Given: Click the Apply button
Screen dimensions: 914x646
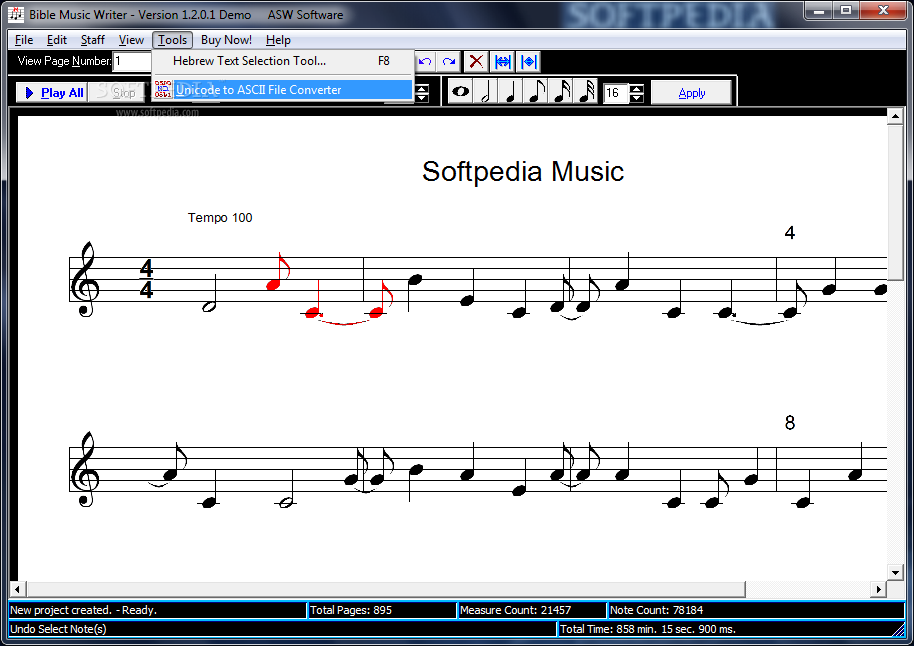Looking at the screenshot, I should pos(691,93).
